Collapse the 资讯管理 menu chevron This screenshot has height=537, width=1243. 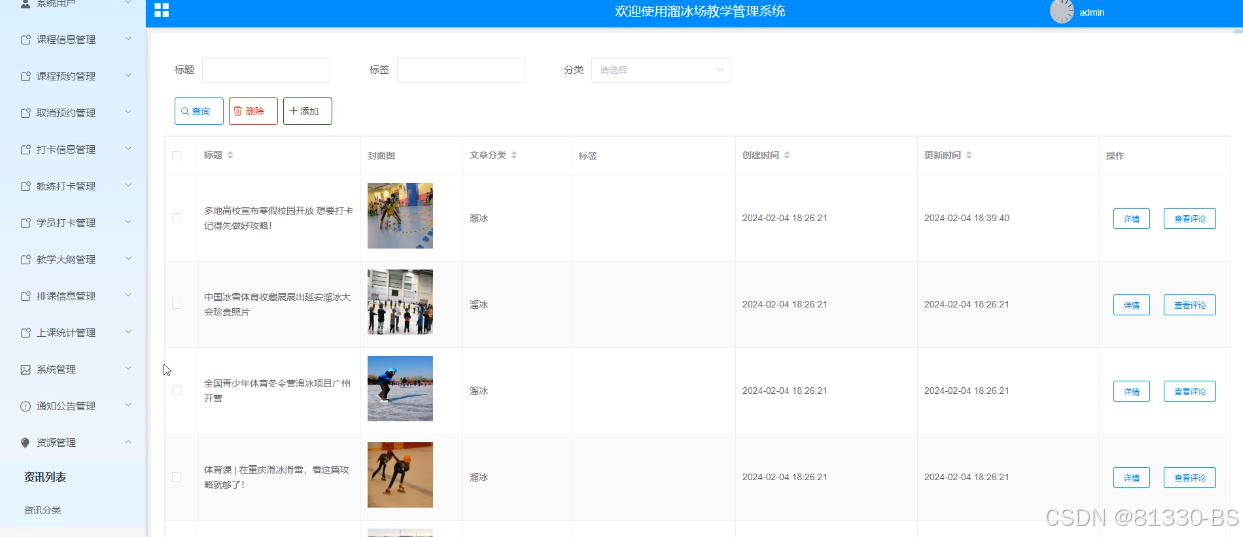point(128,442)
